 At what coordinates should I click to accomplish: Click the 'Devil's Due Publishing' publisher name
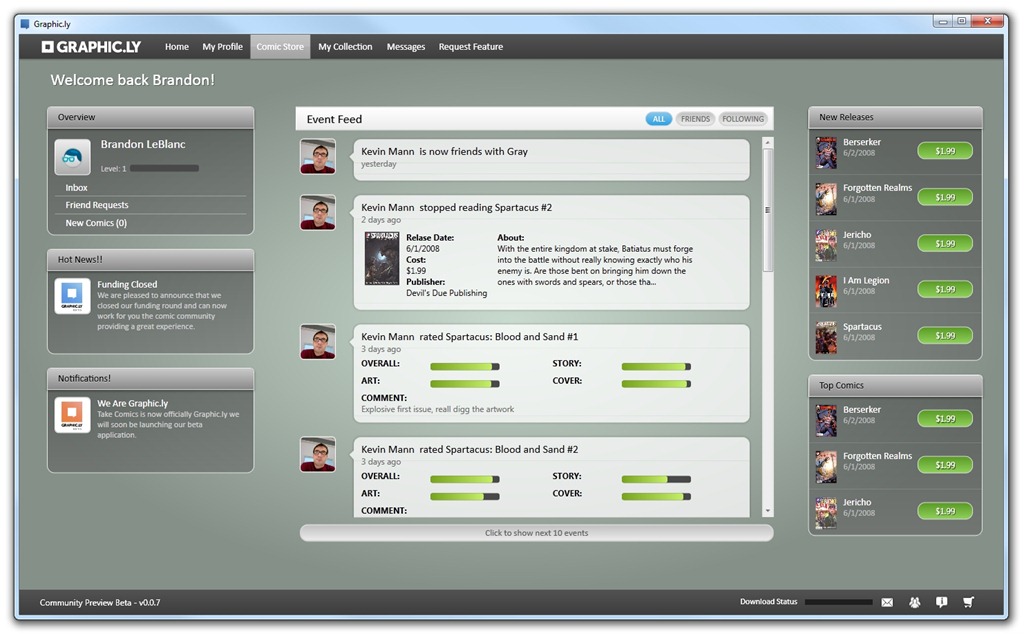click(447, 293)
